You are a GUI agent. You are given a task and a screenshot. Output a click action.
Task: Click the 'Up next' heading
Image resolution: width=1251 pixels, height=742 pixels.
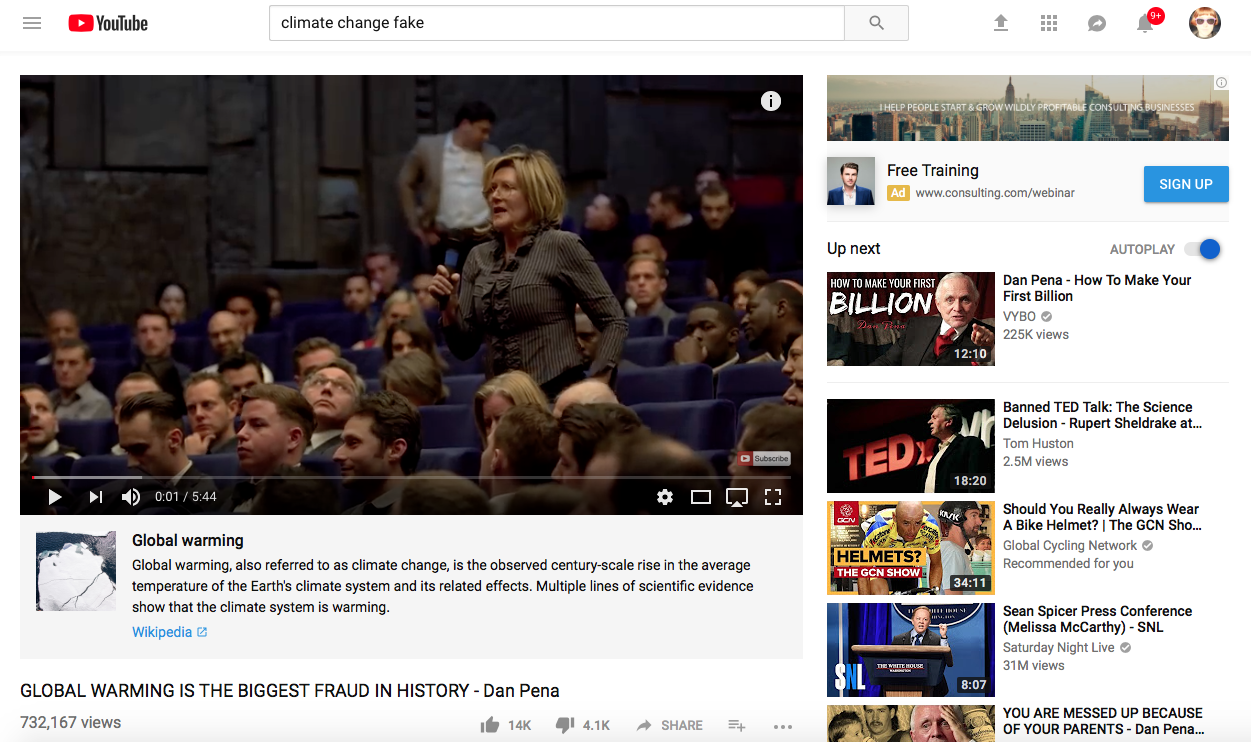point(854,248)
